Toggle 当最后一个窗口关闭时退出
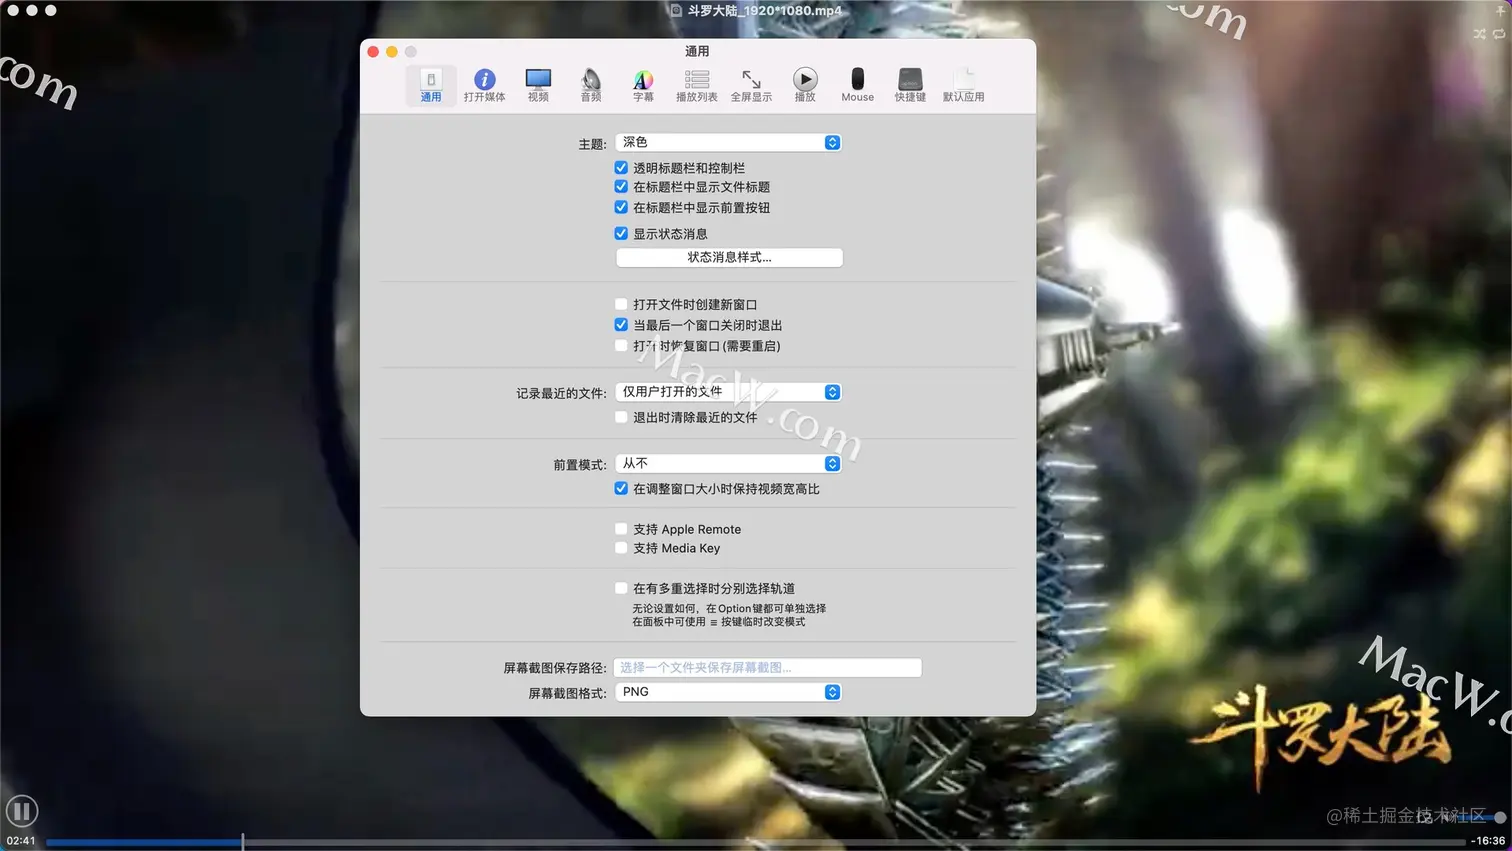Viewport: 1512px width, 851px height. coord(621,325)
